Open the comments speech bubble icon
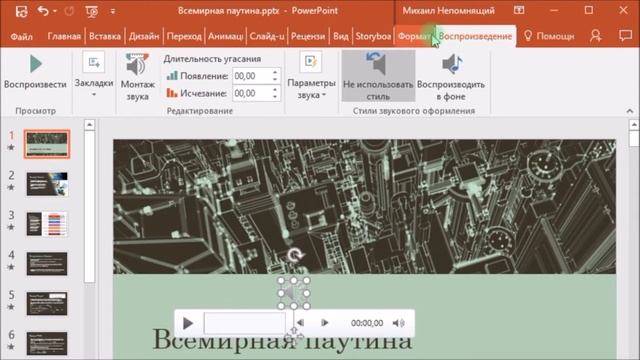 [625, 36]
